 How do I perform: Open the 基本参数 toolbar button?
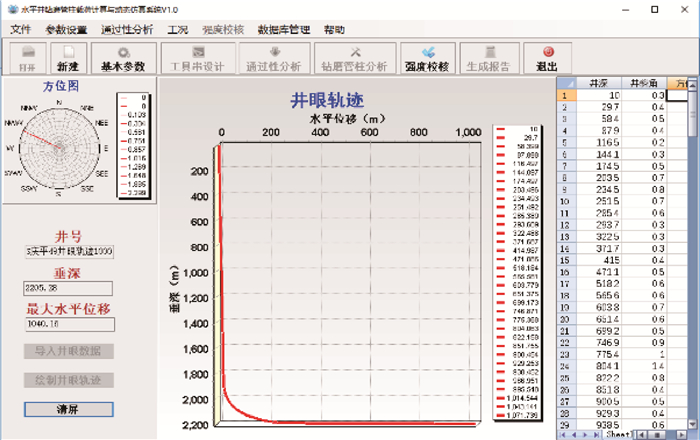click(x=123, y=56)
